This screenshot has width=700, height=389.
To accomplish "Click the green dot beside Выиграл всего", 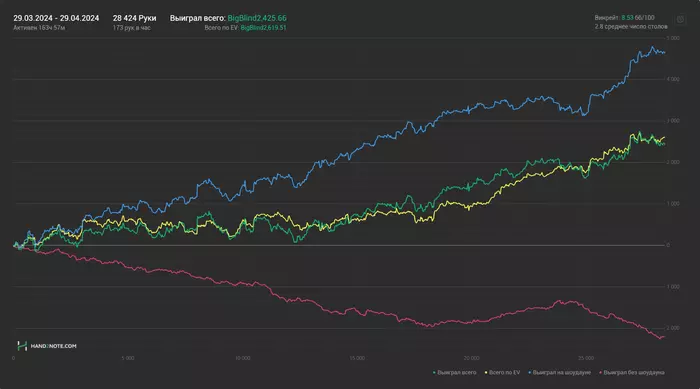I will 434,372.
